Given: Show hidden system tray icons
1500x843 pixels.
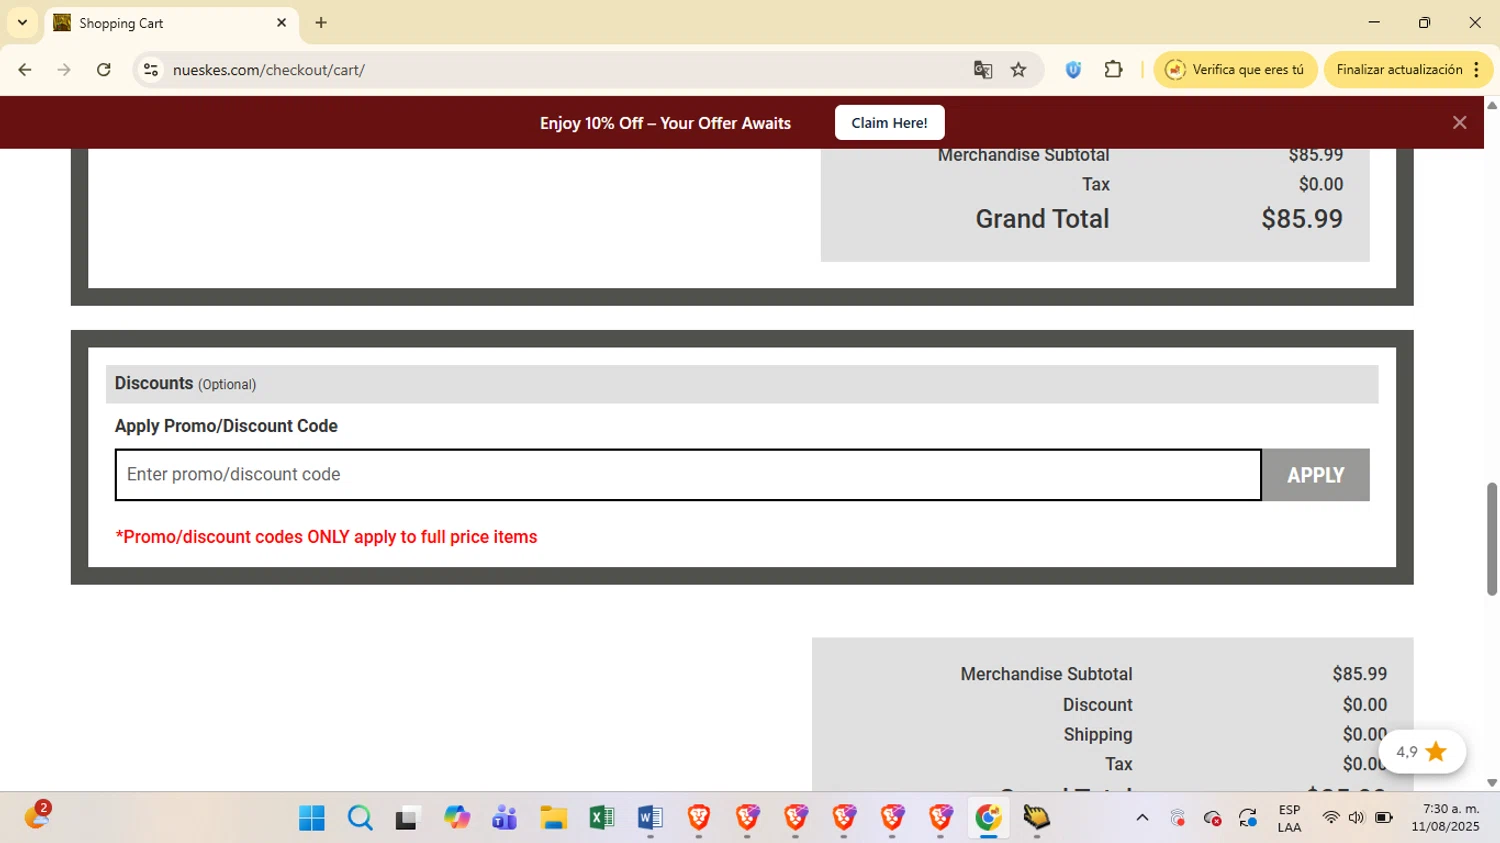Looking at the screenshot, I should (x=1142, y=818).
